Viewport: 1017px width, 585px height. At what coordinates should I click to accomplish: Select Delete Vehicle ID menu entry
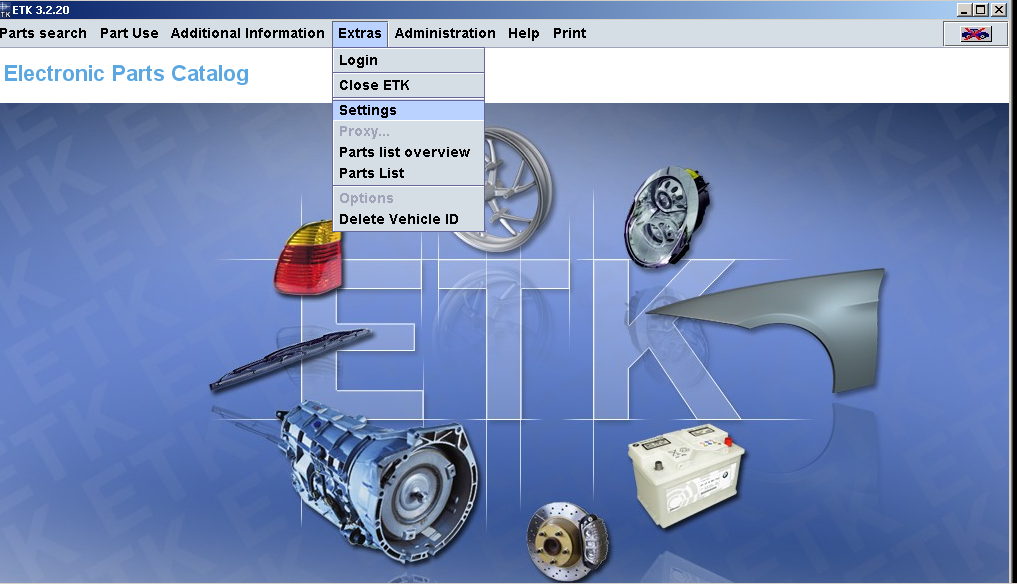click(x=398, y=219)
